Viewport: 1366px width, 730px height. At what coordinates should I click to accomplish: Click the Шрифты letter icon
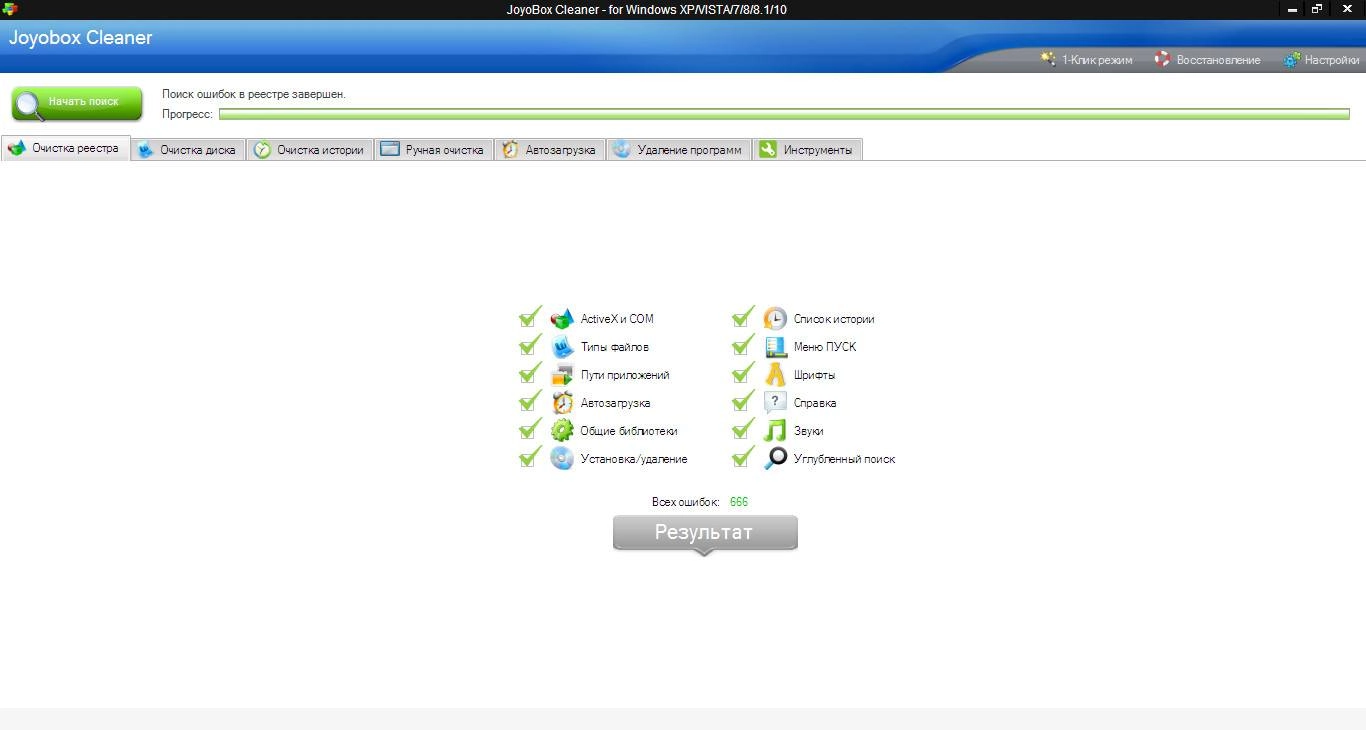(x=775, y=375)
